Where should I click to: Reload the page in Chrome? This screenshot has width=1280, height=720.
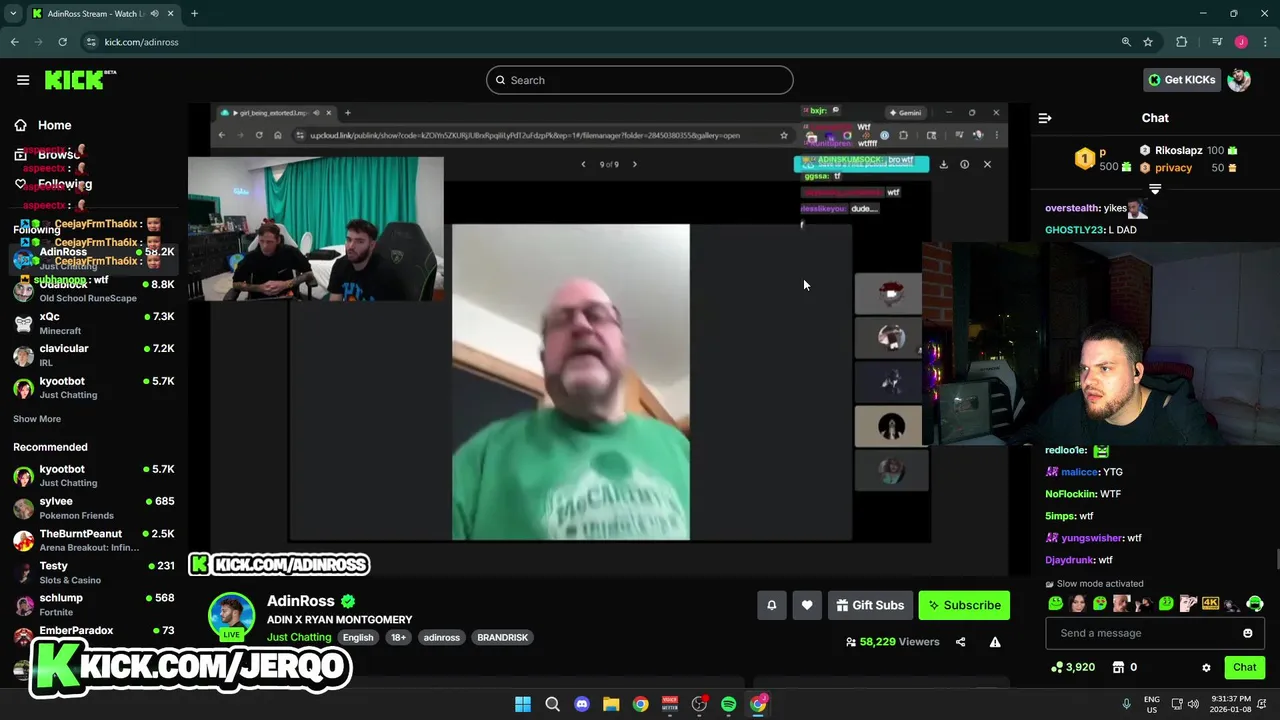pyautogui.click(x=62, y=42)
